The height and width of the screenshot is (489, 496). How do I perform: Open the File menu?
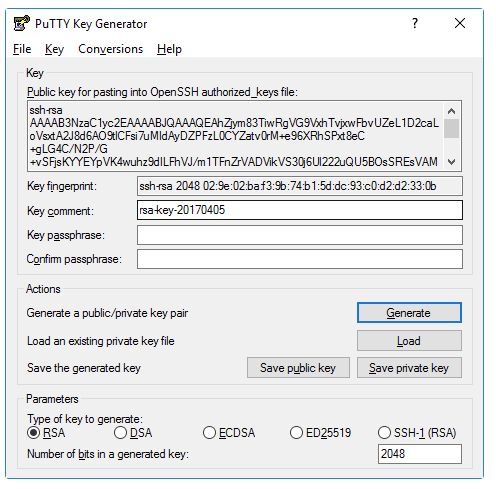(22, 49)
